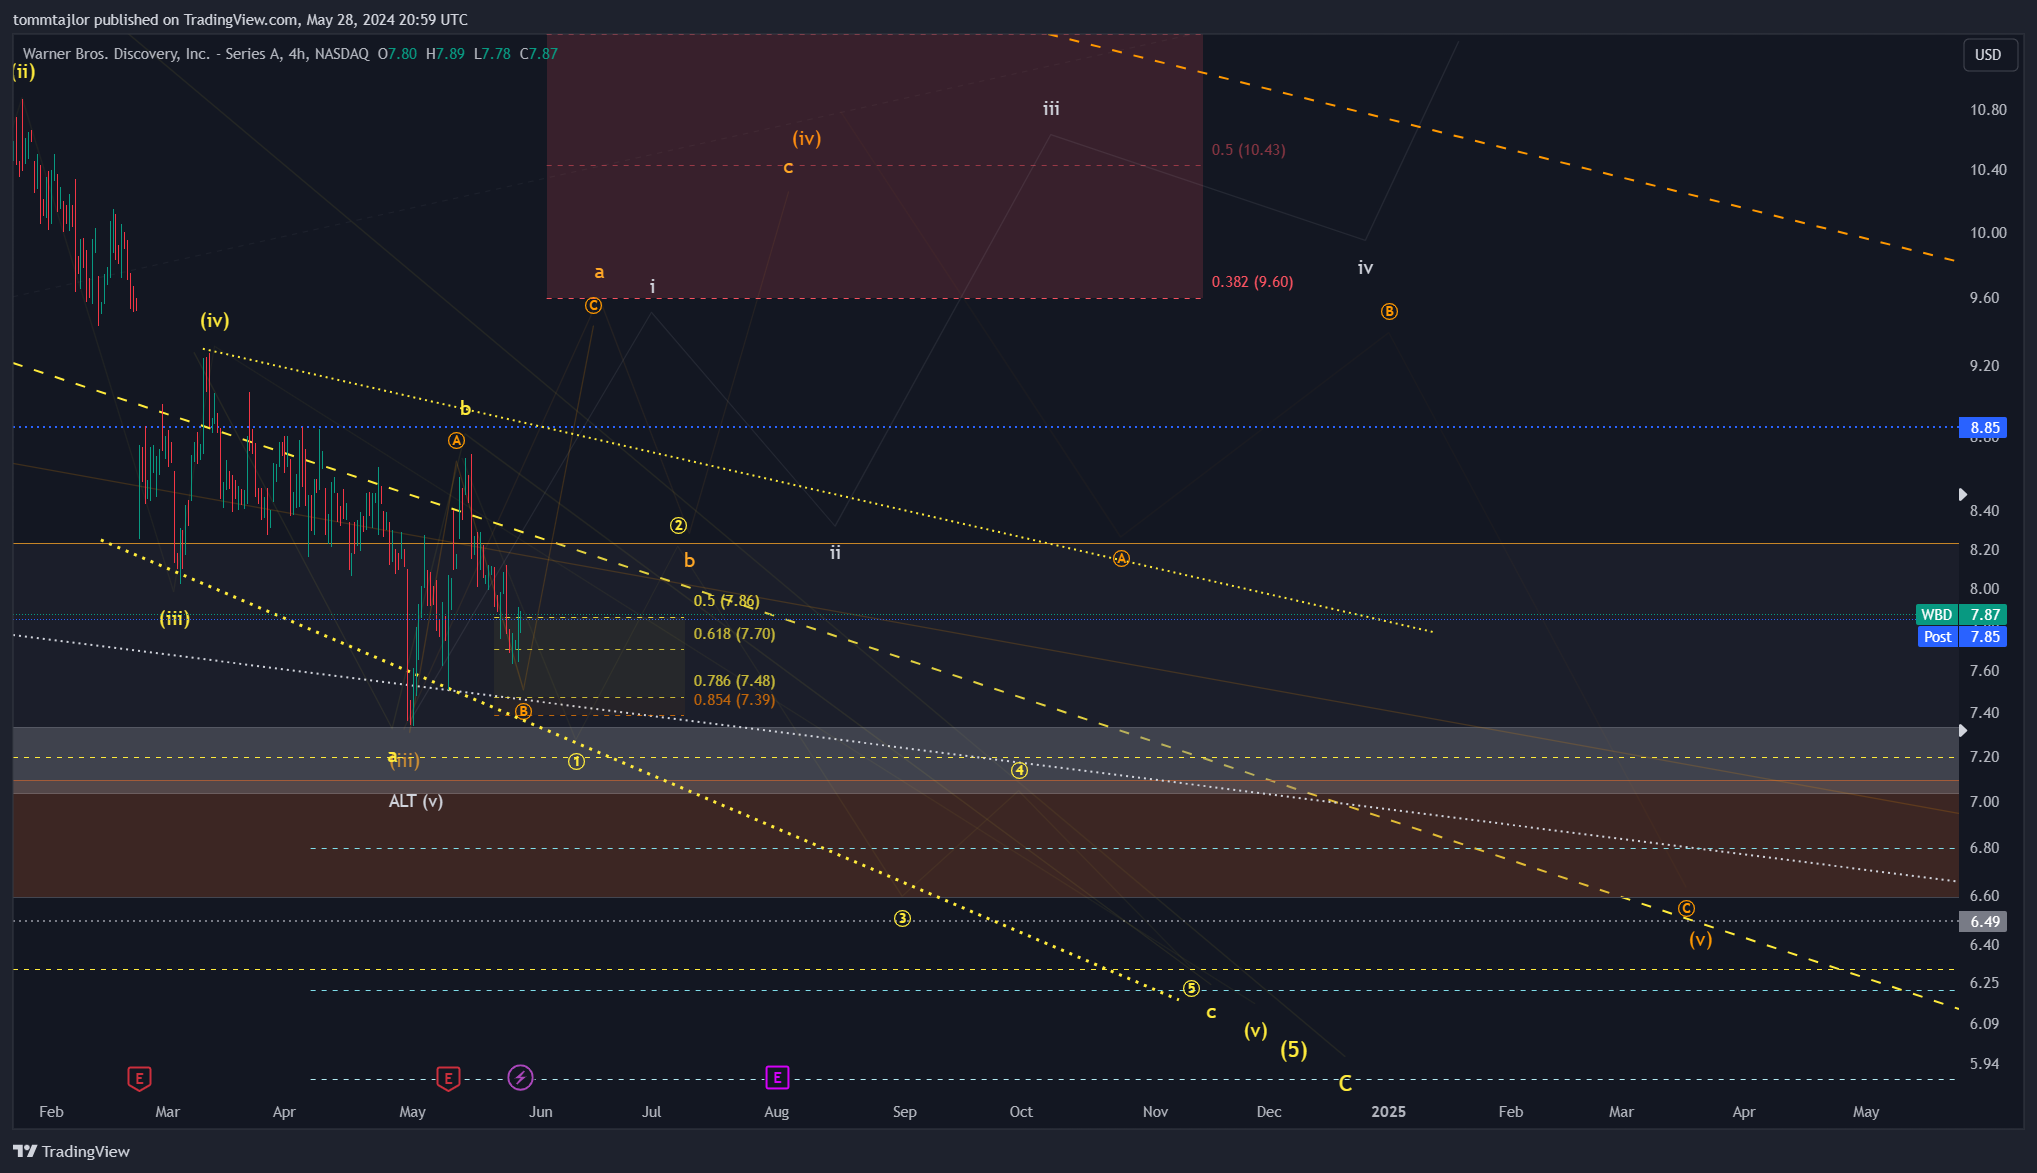Click the 0.618 (7.70) retracement label
Screen dimensions: 2037x1173
pos(734,634)
